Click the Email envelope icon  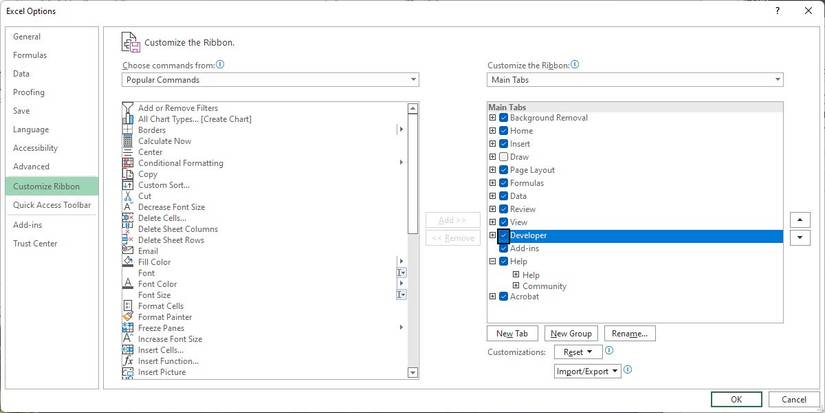(x=128, y=251)
